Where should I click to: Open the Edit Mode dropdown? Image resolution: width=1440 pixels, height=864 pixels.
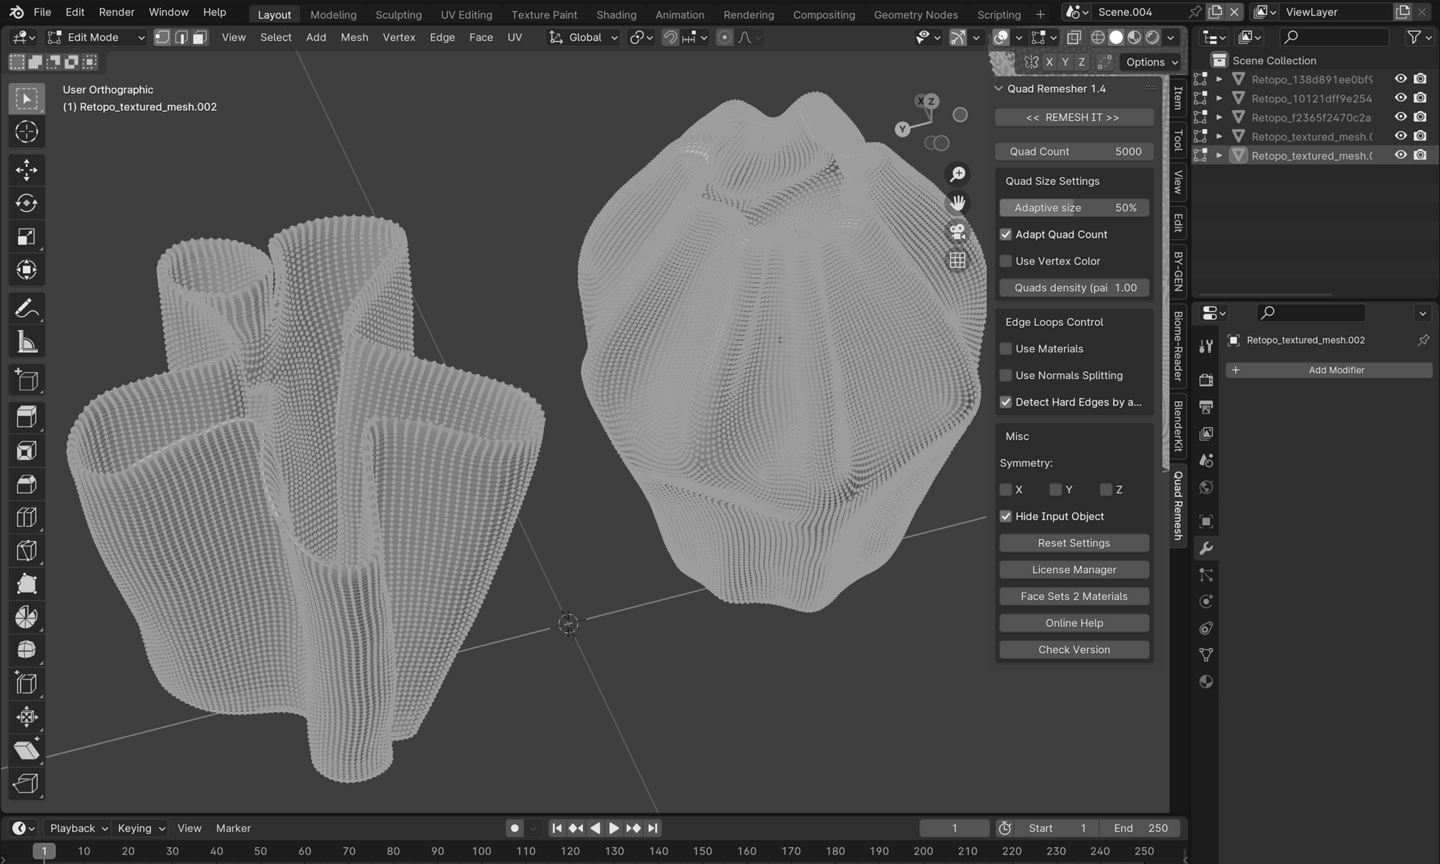coord(96,37)
